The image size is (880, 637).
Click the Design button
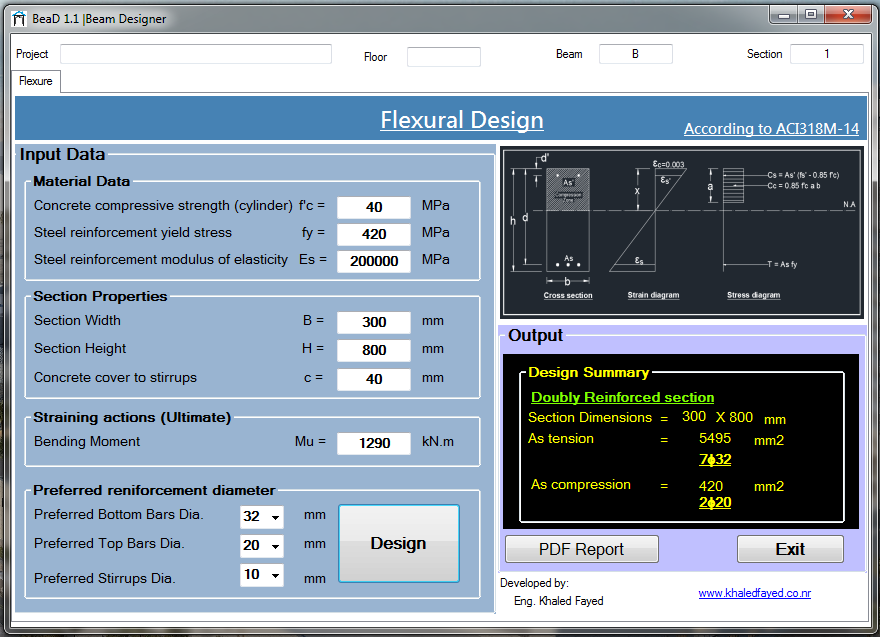tap(398, 543)
